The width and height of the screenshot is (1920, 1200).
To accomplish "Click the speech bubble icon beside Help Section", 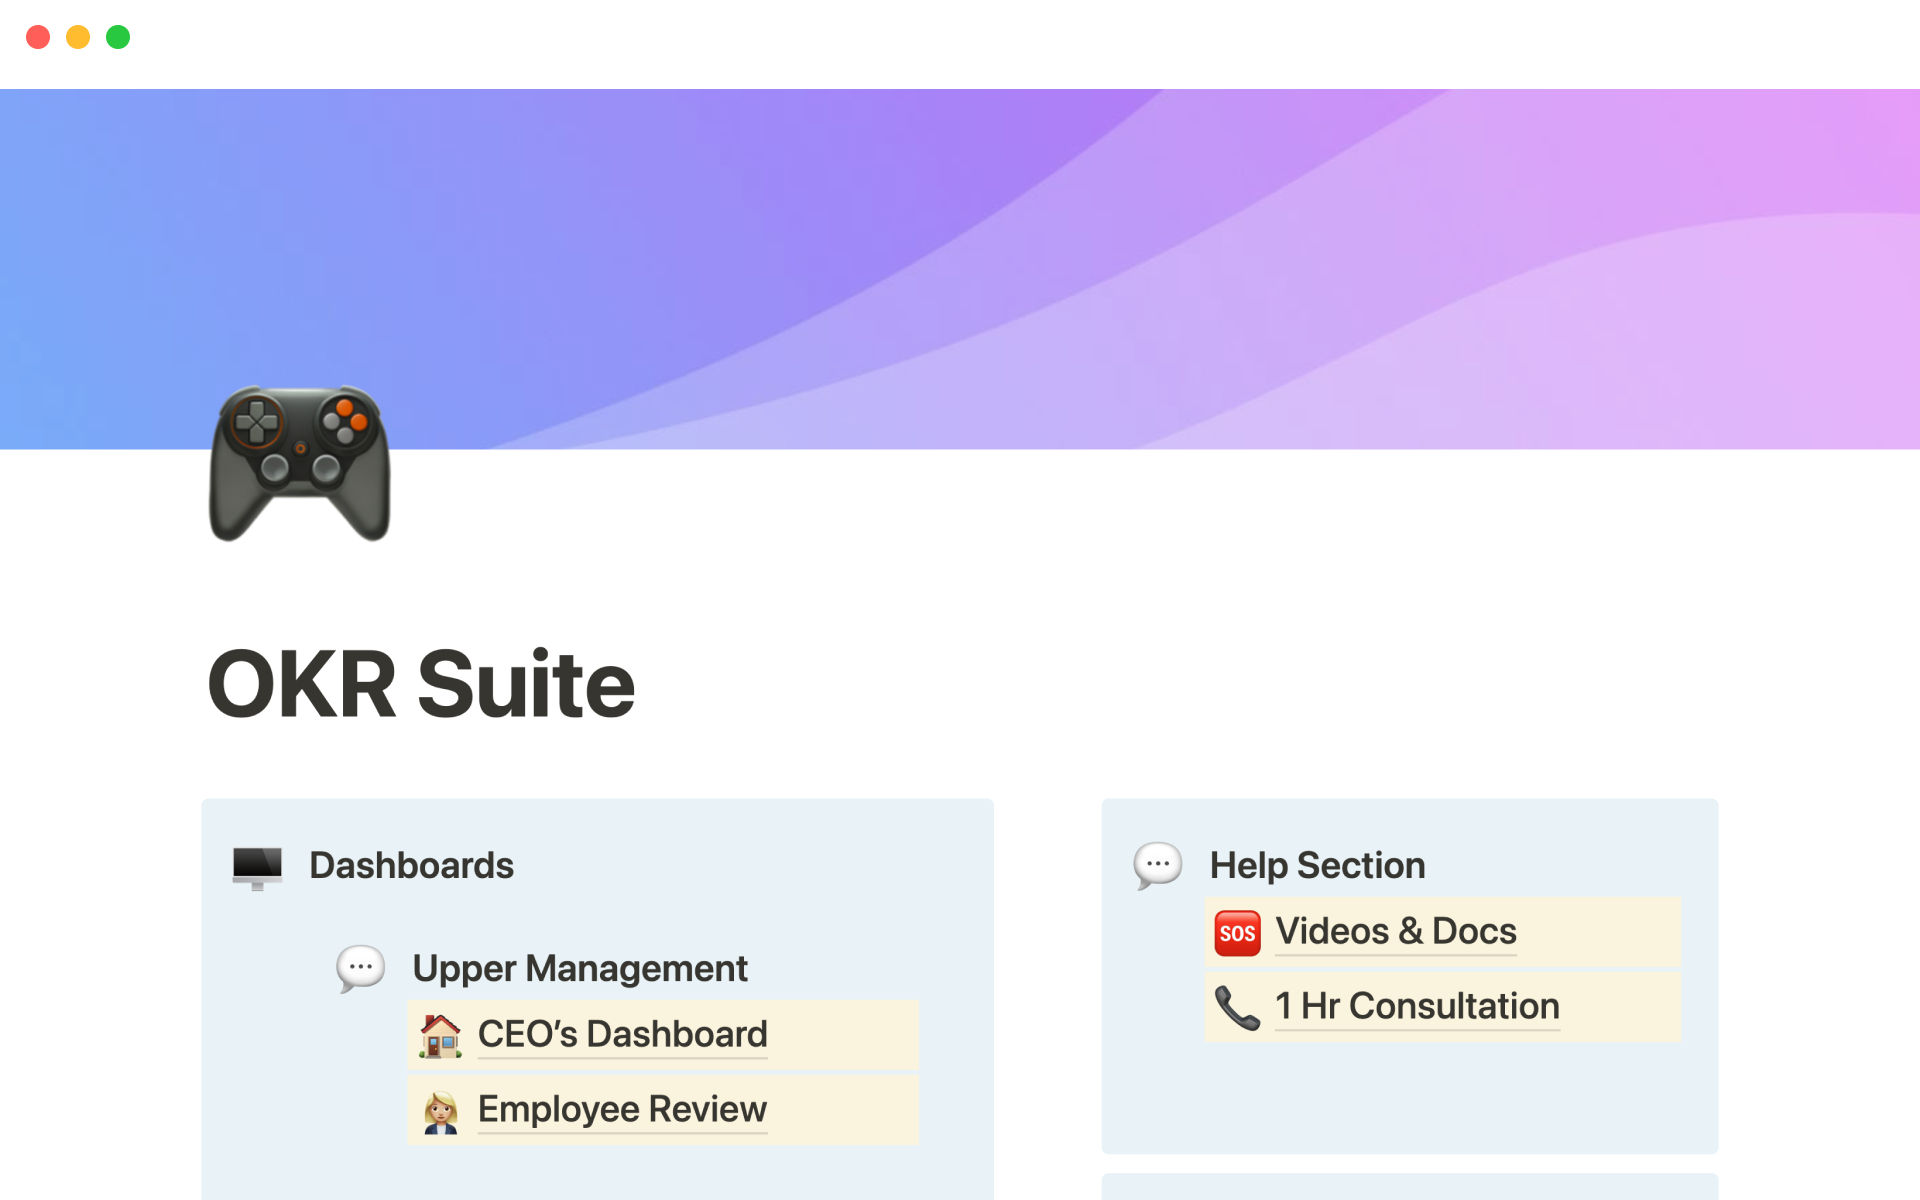I will (x=1157, y=865).
